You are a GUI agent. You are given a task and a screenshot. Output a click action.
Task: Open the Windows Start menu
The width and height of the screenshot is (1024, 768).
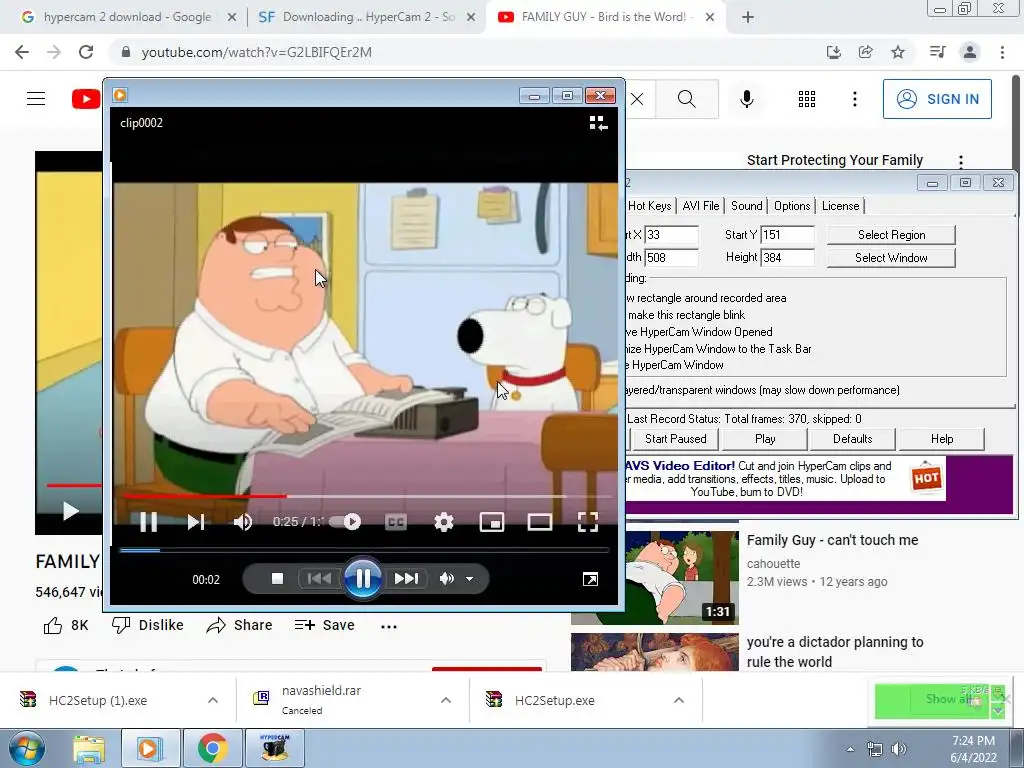tap(27, 748)
